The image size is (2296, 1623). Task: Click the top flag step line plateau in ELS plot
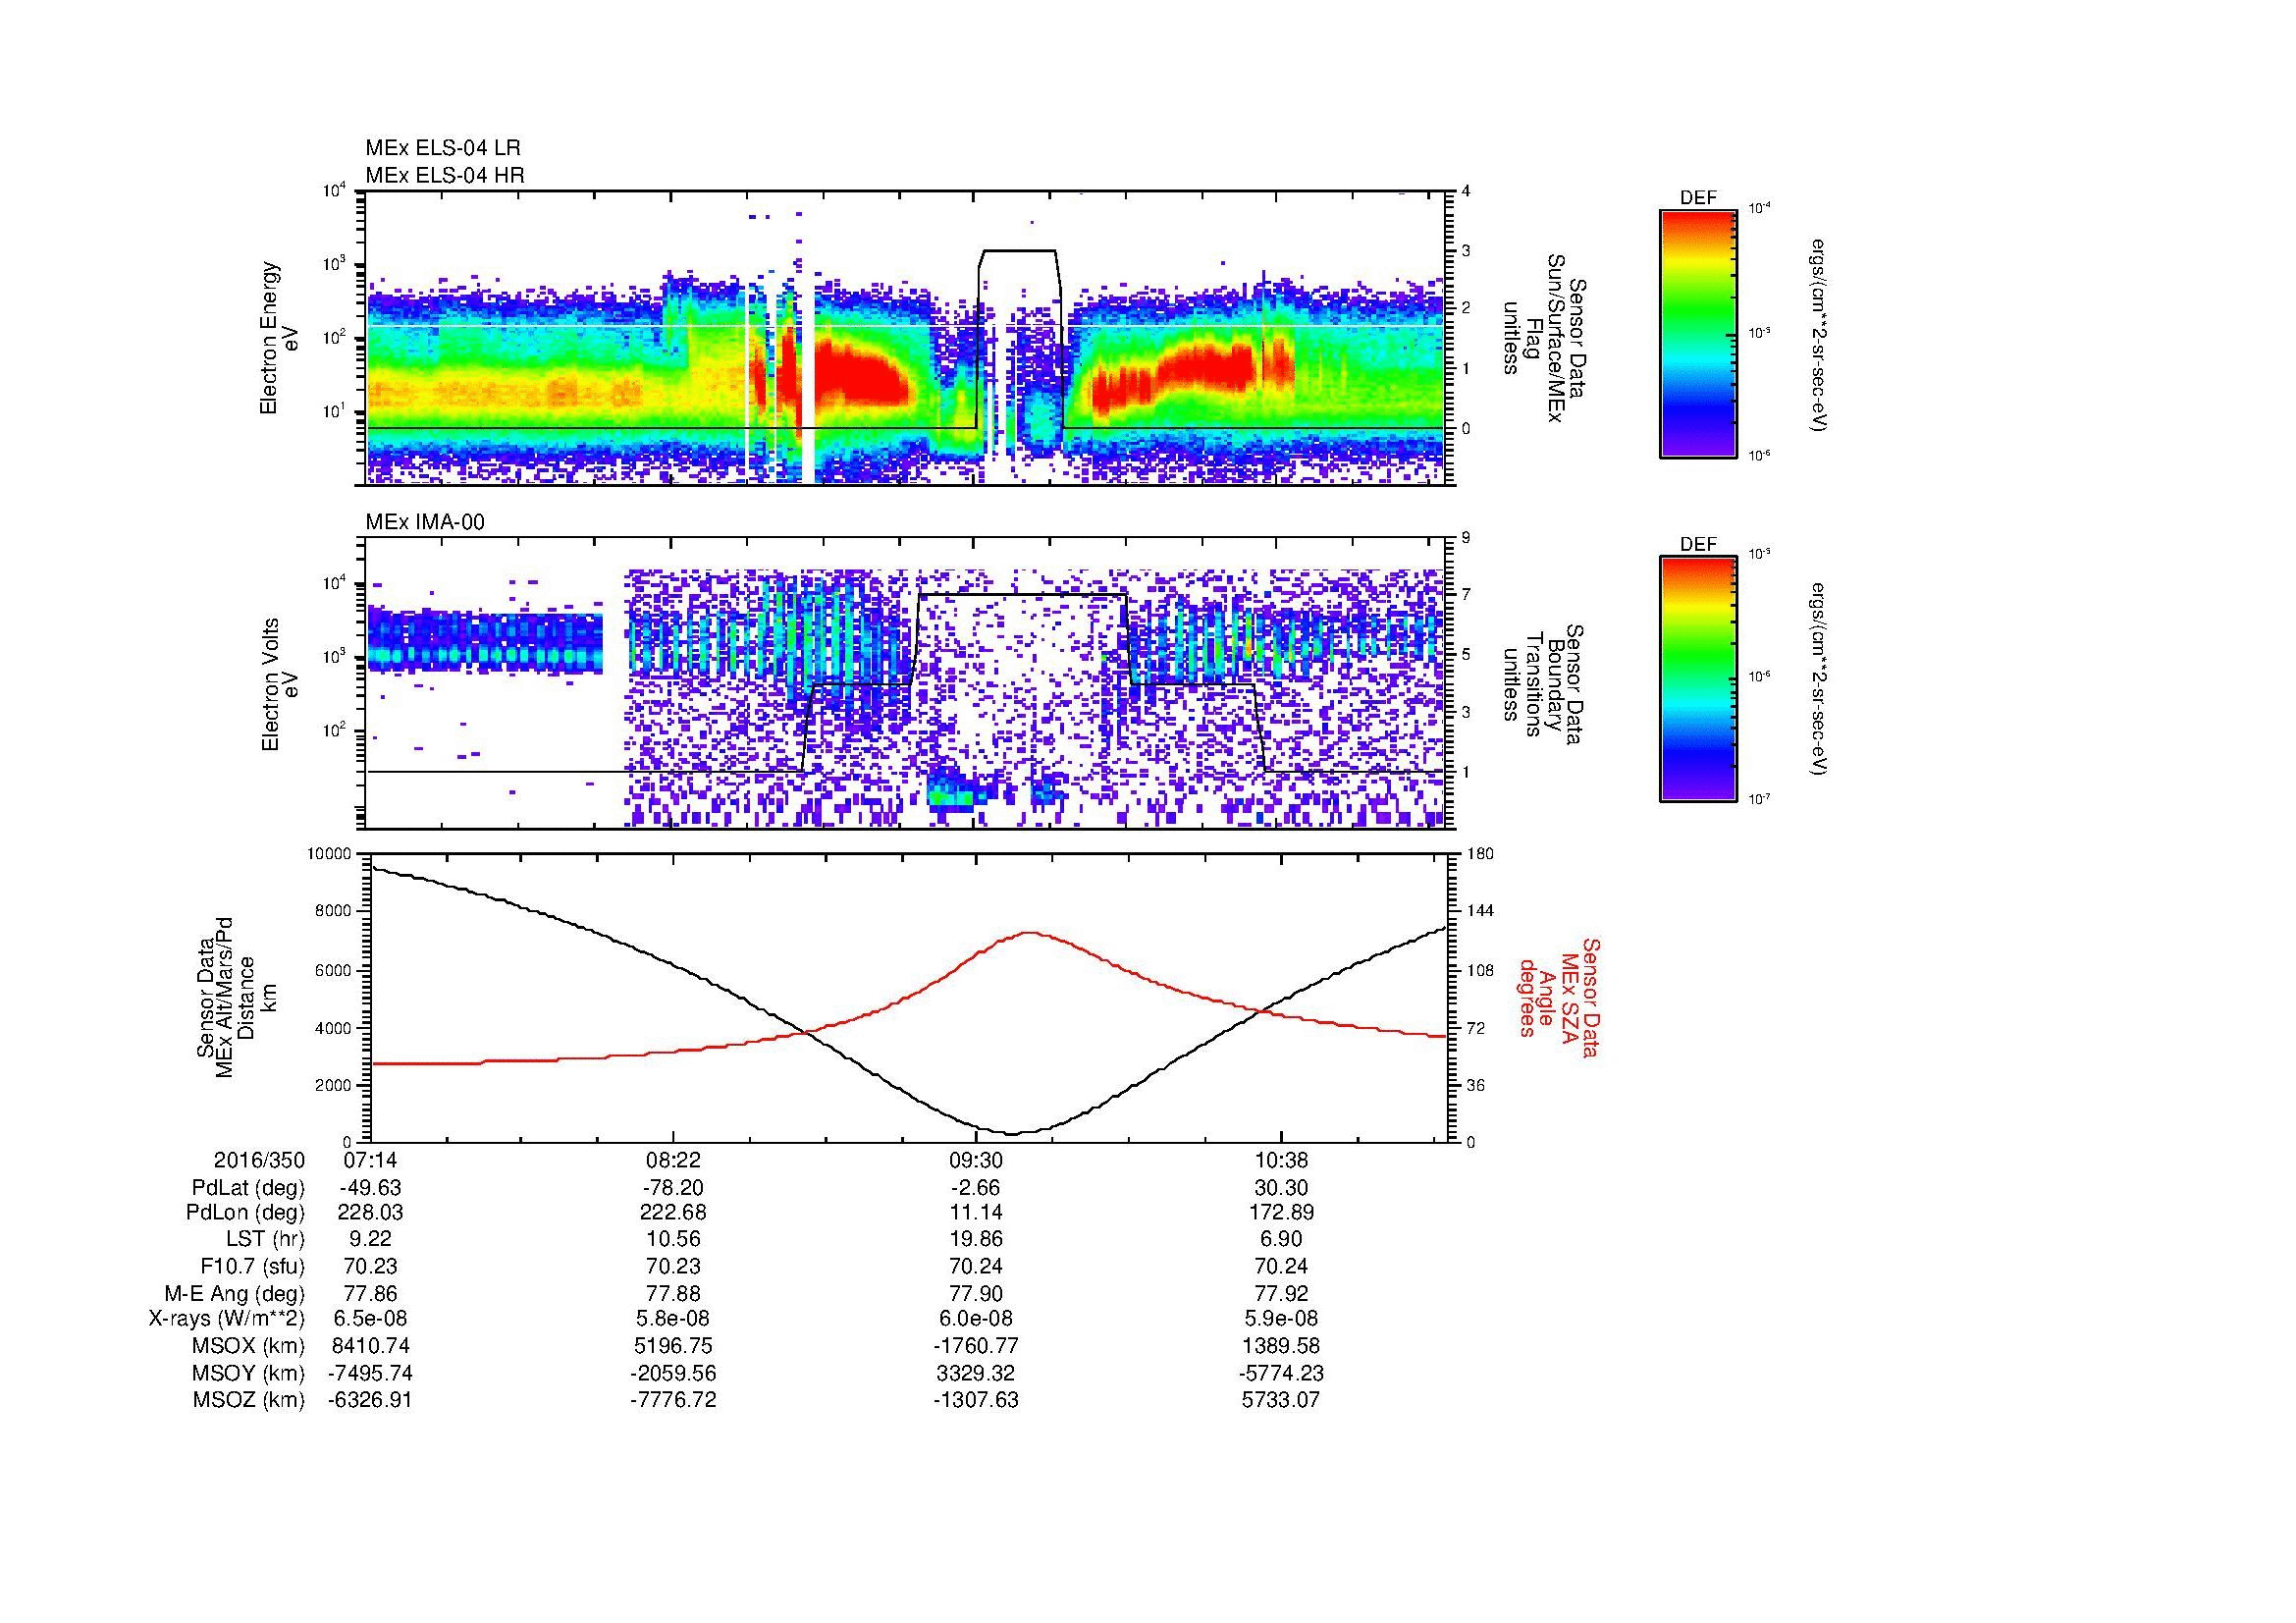point(1019,251)
